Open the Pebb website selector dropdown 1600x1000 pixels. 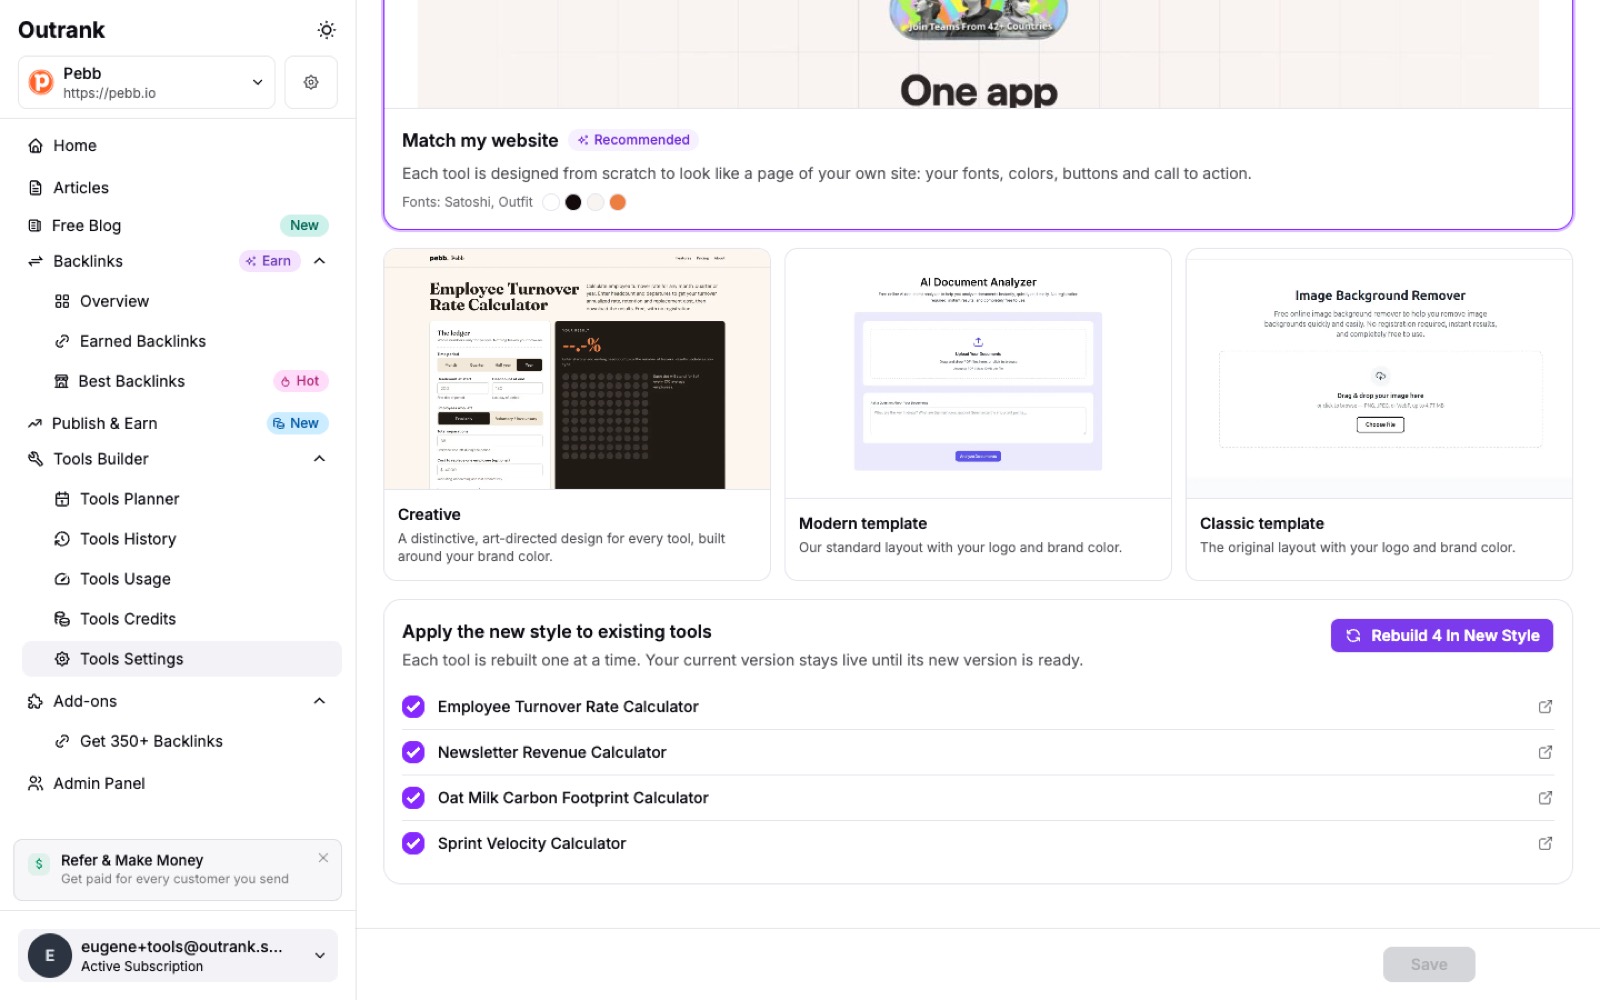click(x=146, y=82)
